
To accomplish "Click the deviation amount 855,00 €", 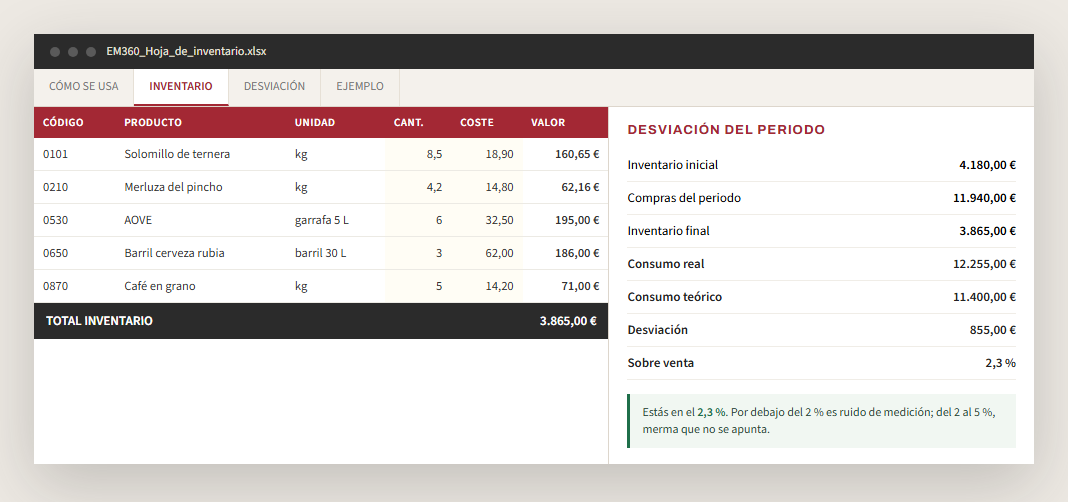I will point(992,330).
